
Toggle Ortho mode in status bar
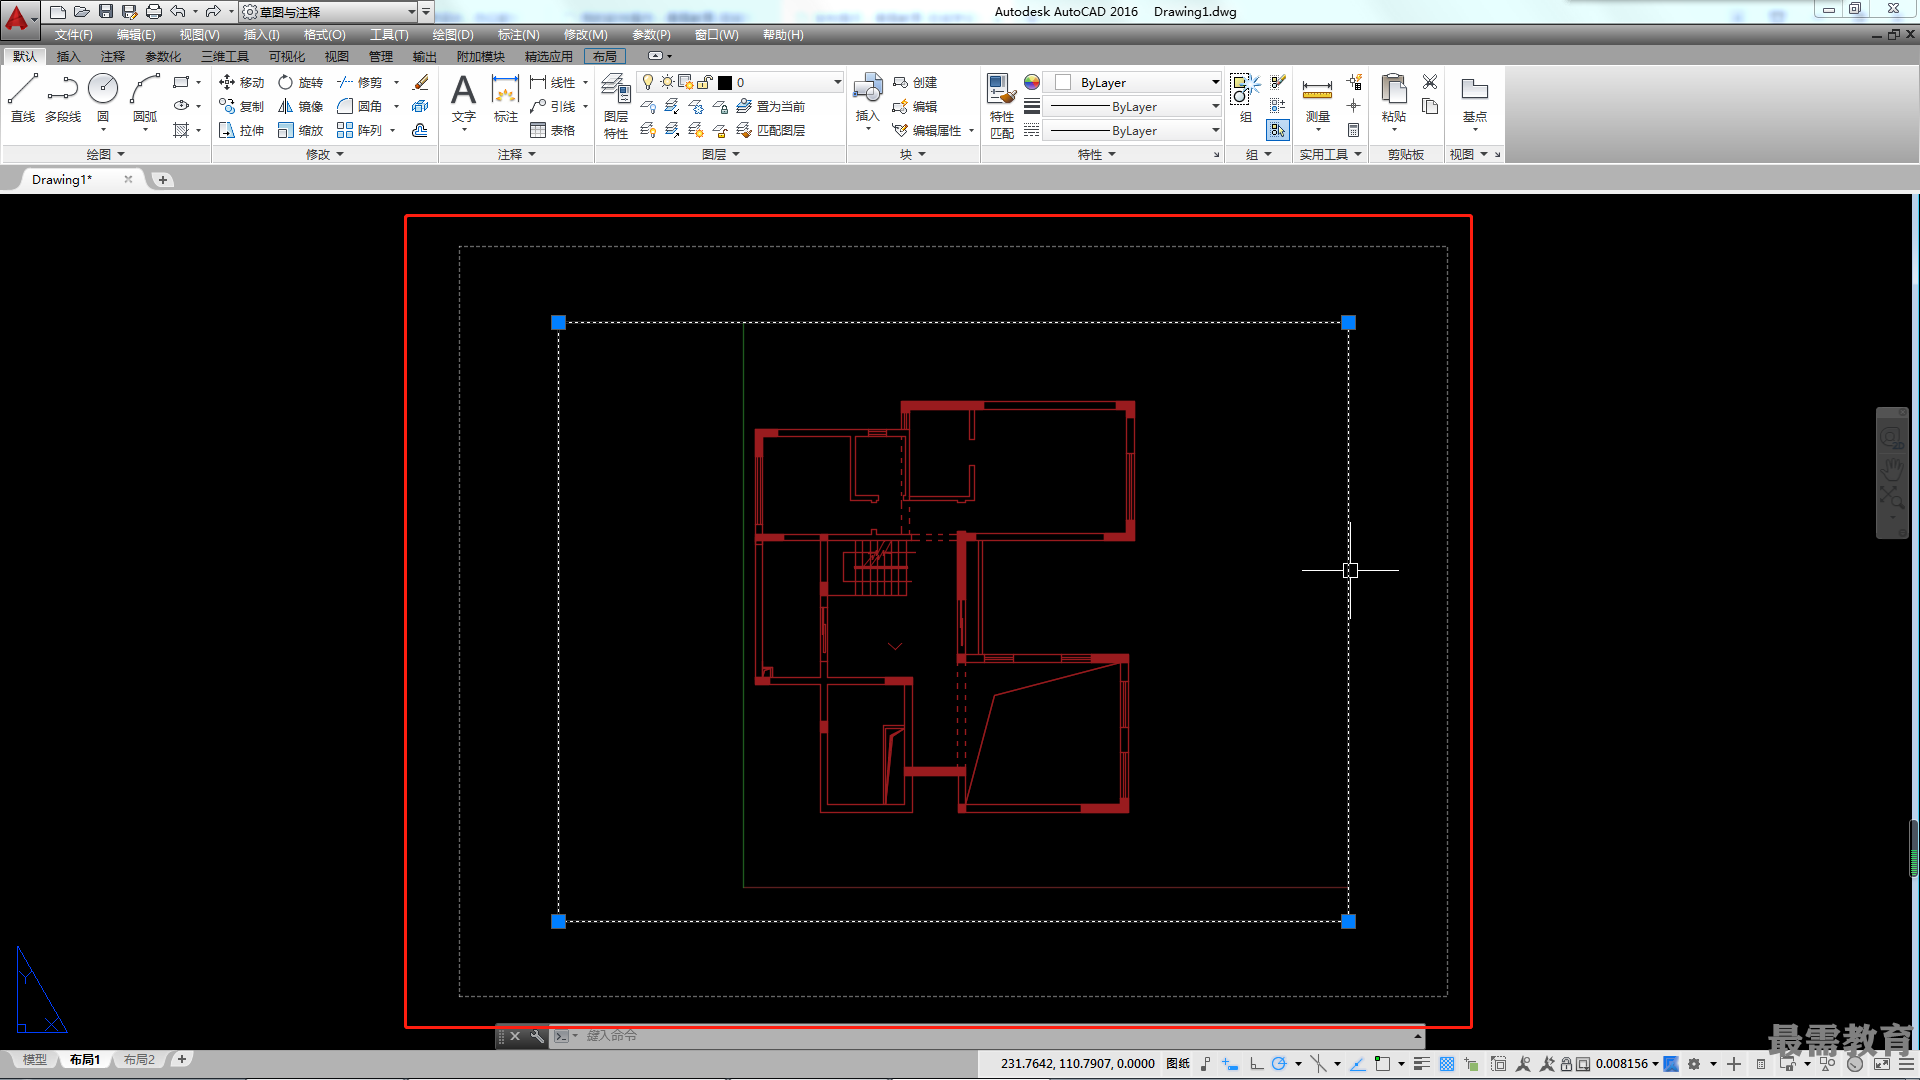click(1256, 1064)
